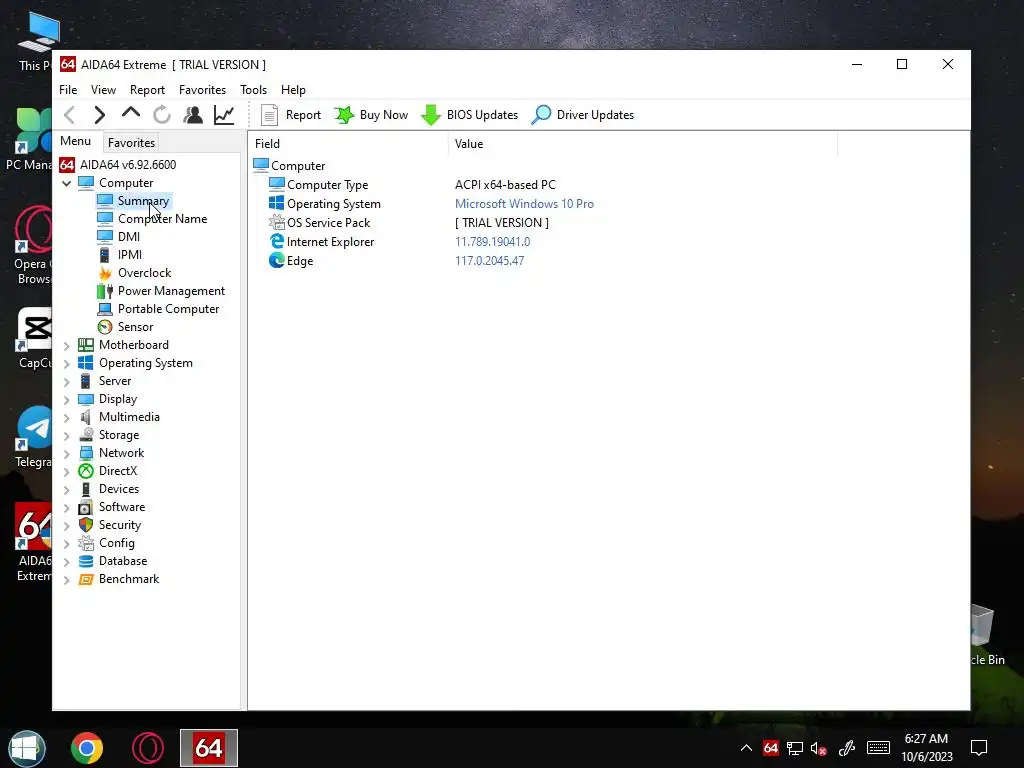Select Portable Computer tree item

(168, 309)
